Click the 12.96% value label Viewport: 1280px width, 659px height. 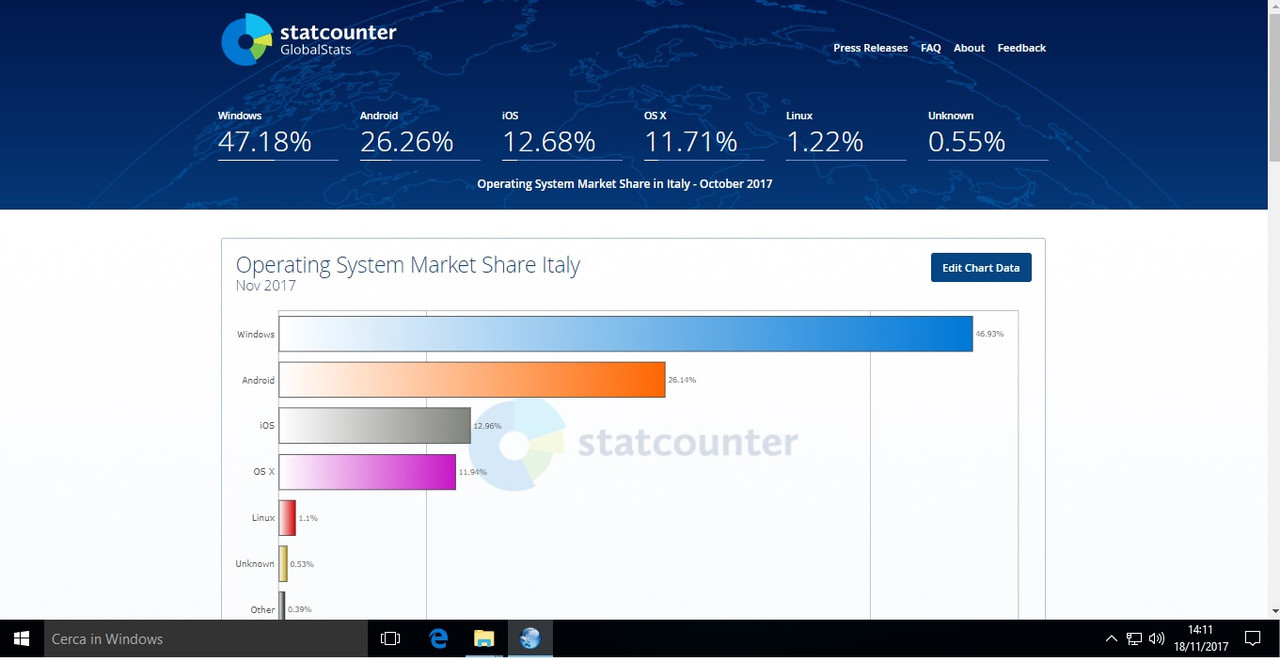[488, 426]
